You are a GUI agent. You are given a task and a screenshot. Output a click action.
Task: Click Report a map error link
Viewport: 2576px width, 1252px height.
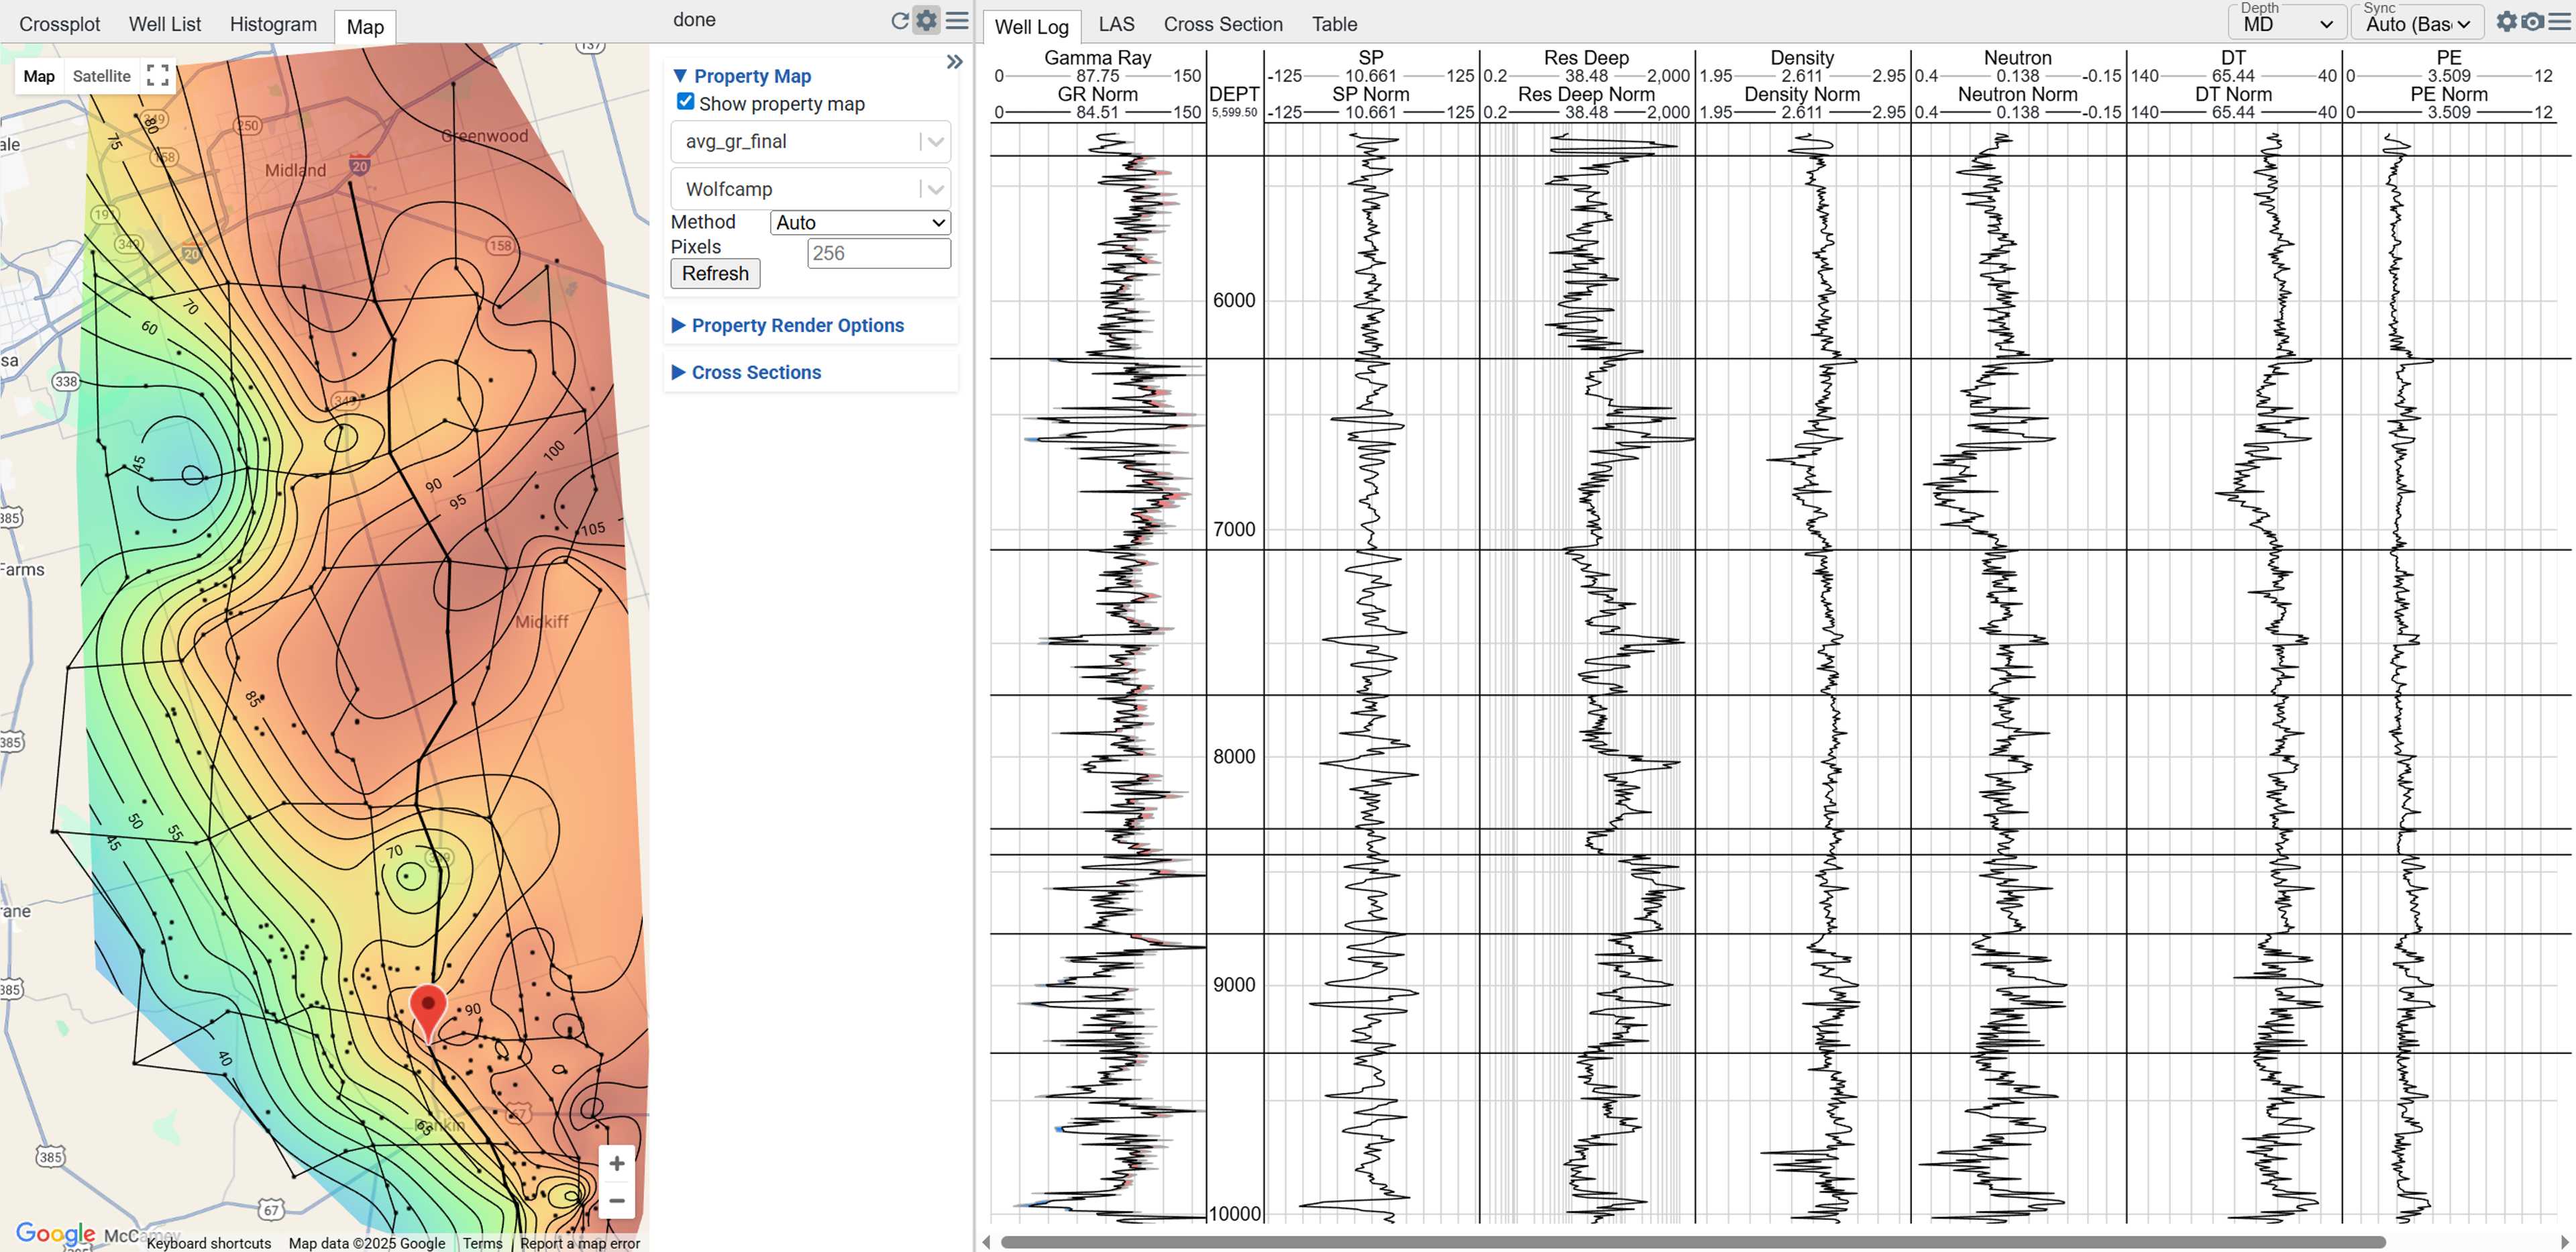pos(580,1243)
